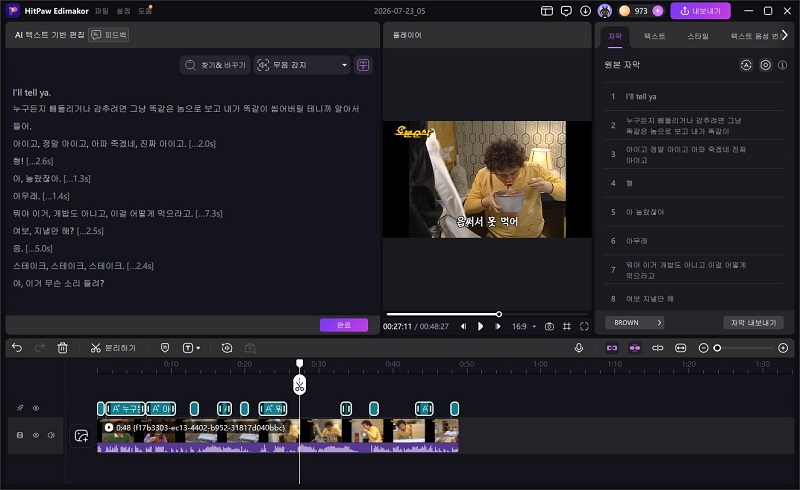This screenshot has height=490, width=800.
Task: Toggle the preview grid overlay
Action: point(566,326)
